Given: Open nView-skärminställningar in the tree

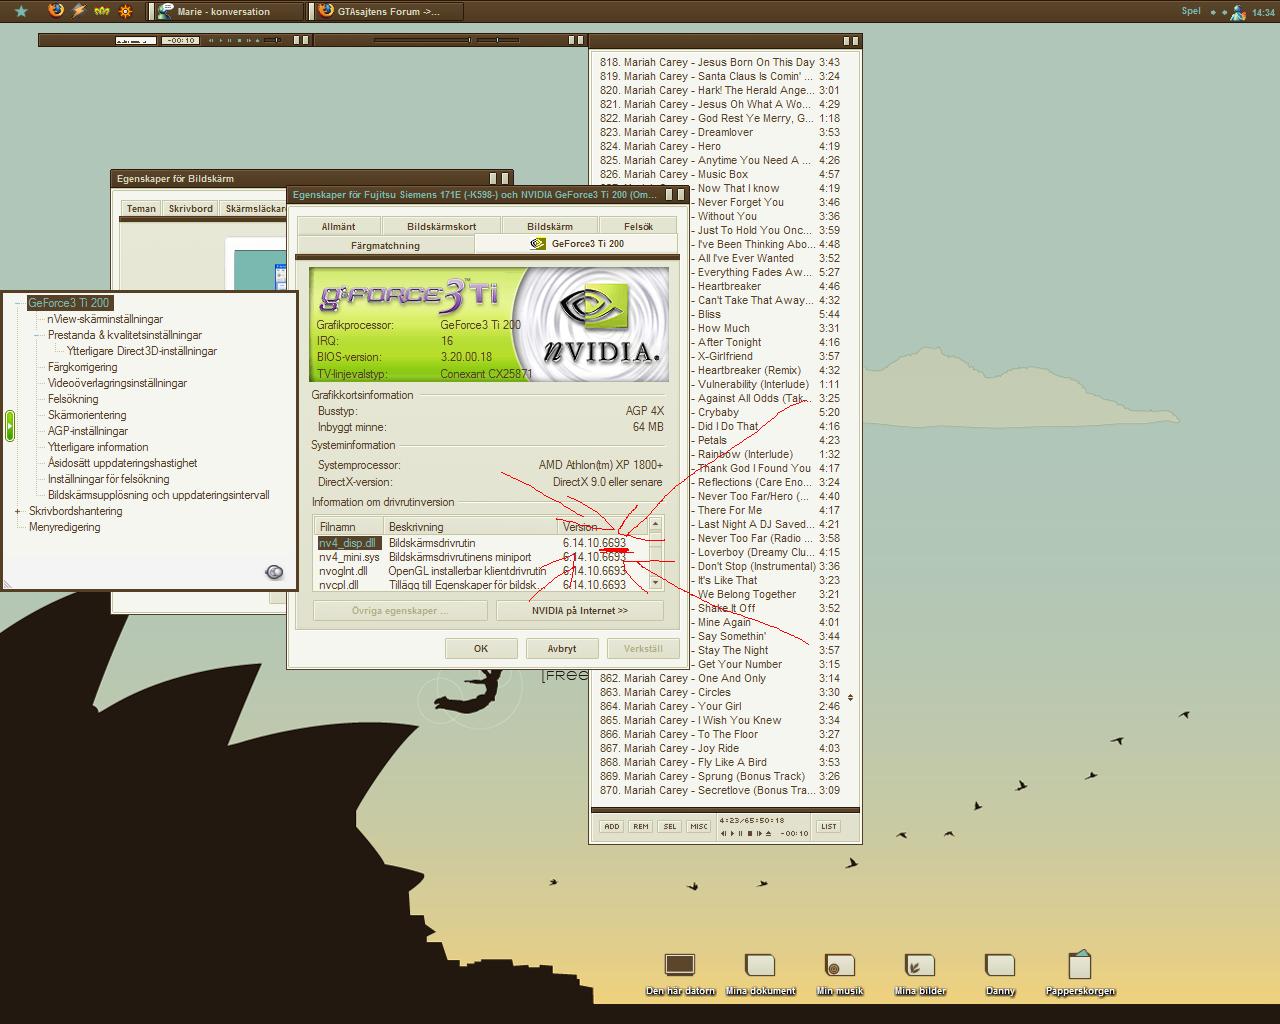Looking at the screenshot, I should (x=105, y=319).
